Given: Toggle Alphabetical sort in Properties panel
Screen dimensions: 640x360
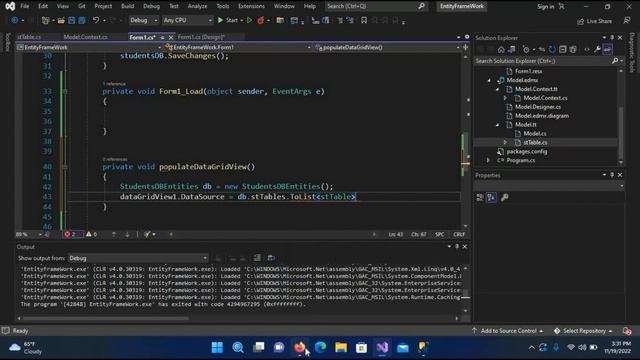Looking at the screenshot, I should [491, 198].
